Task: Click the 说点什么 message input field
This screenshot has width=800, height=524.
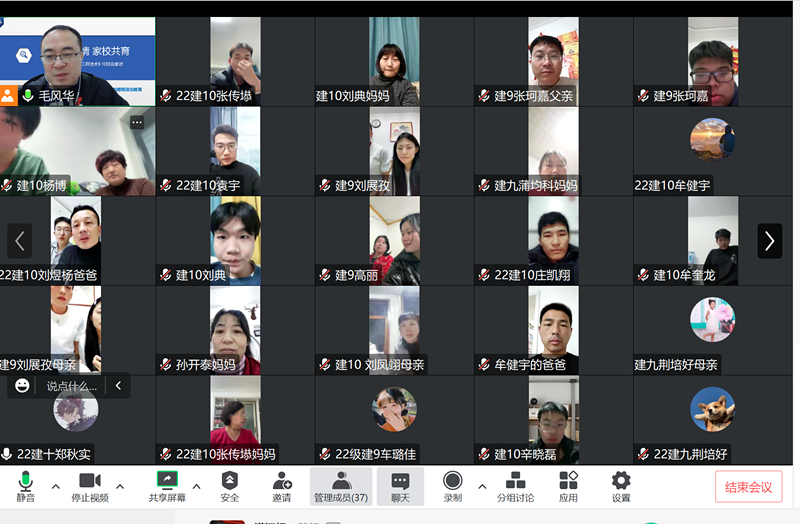Action: click(72, 385)
